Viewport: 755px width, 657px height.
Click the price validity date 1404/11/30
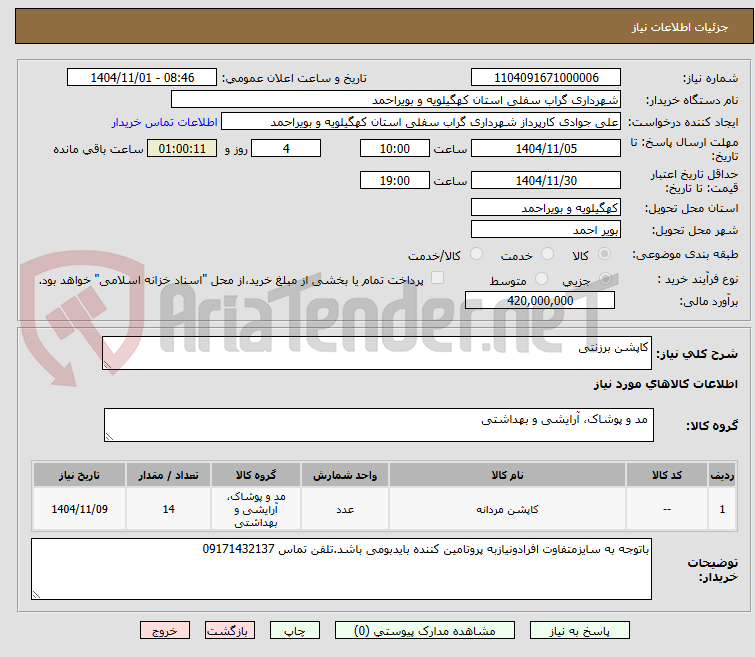[546, 180]
